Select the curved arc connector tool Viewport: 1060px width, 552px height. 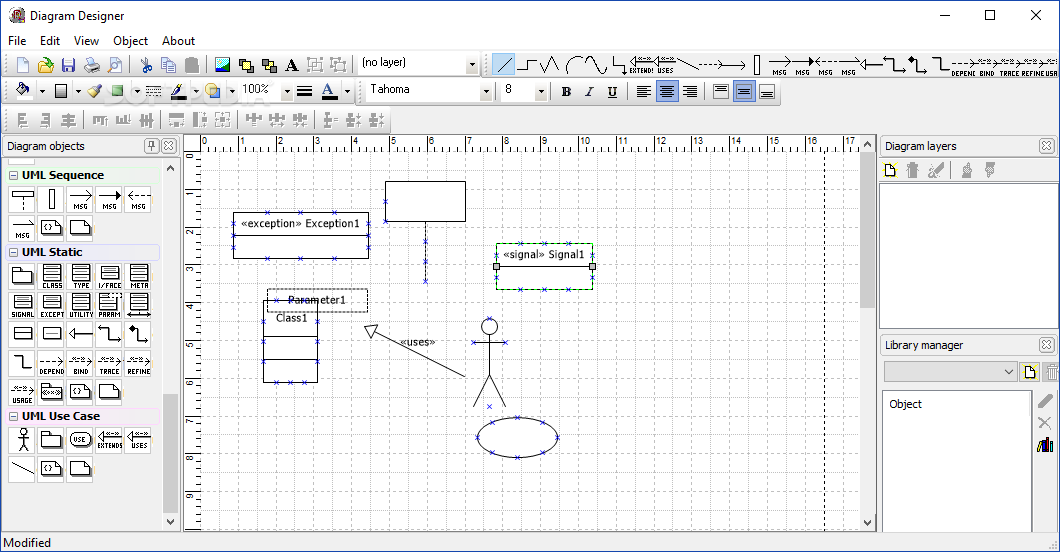[x=573, y=65]
